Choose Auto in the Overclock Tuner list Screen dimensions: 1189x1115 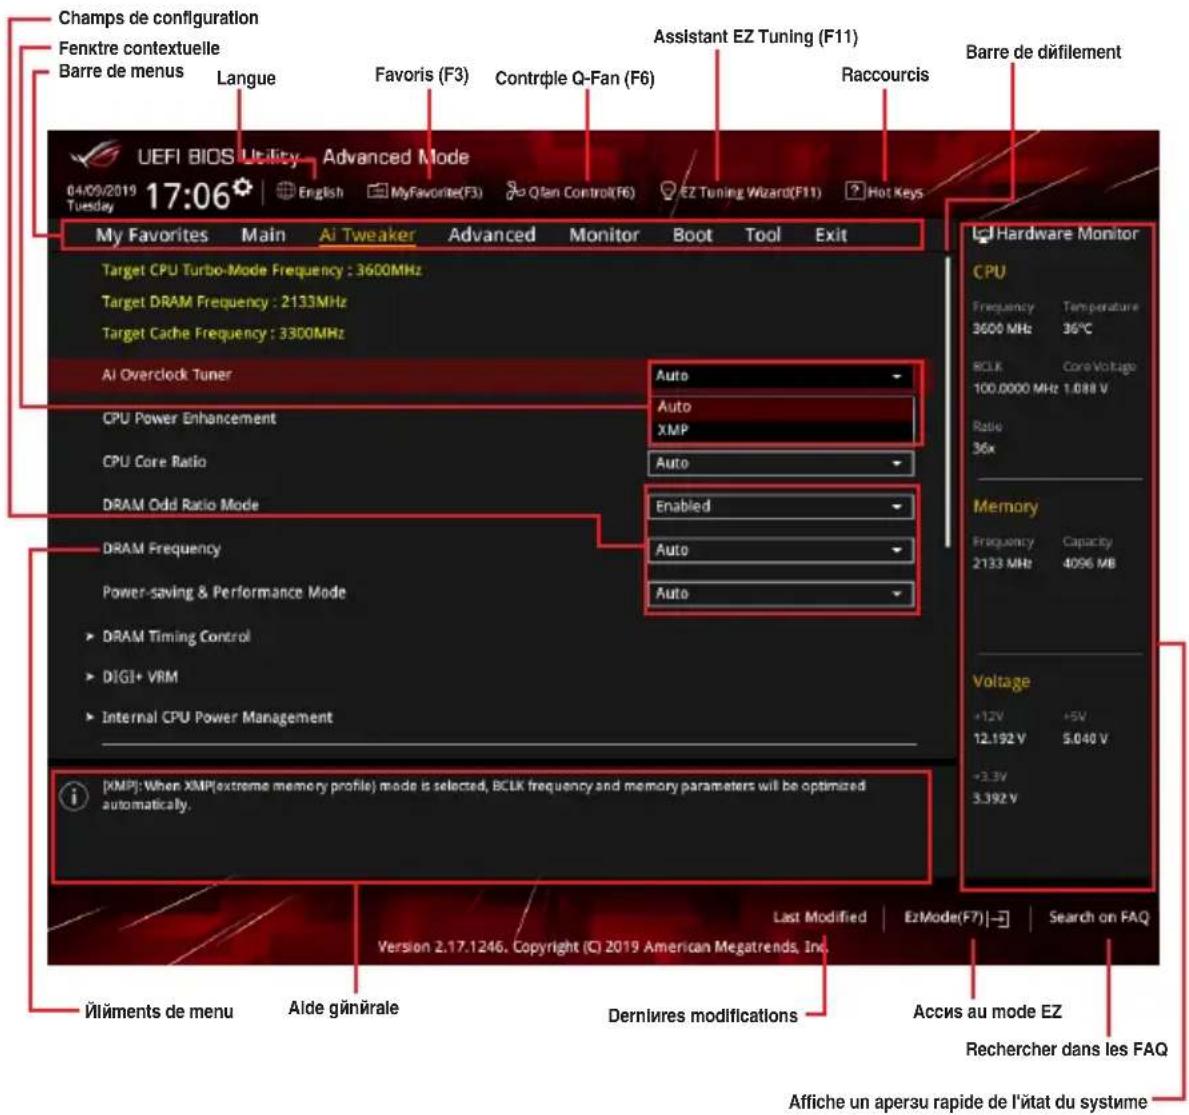(x=781, y=407)
